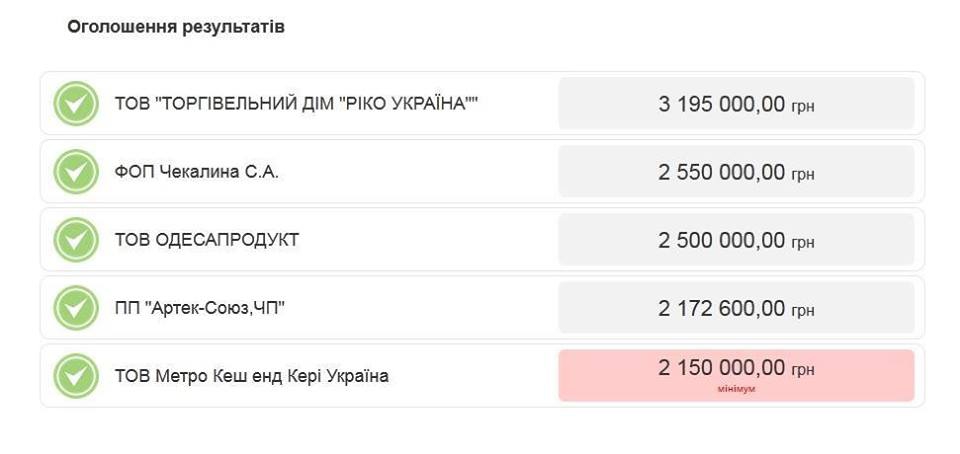Click the грн label in the ОДЕСАПРОДУКТ row
Screen dimensions: 960x454
(803, 244)
